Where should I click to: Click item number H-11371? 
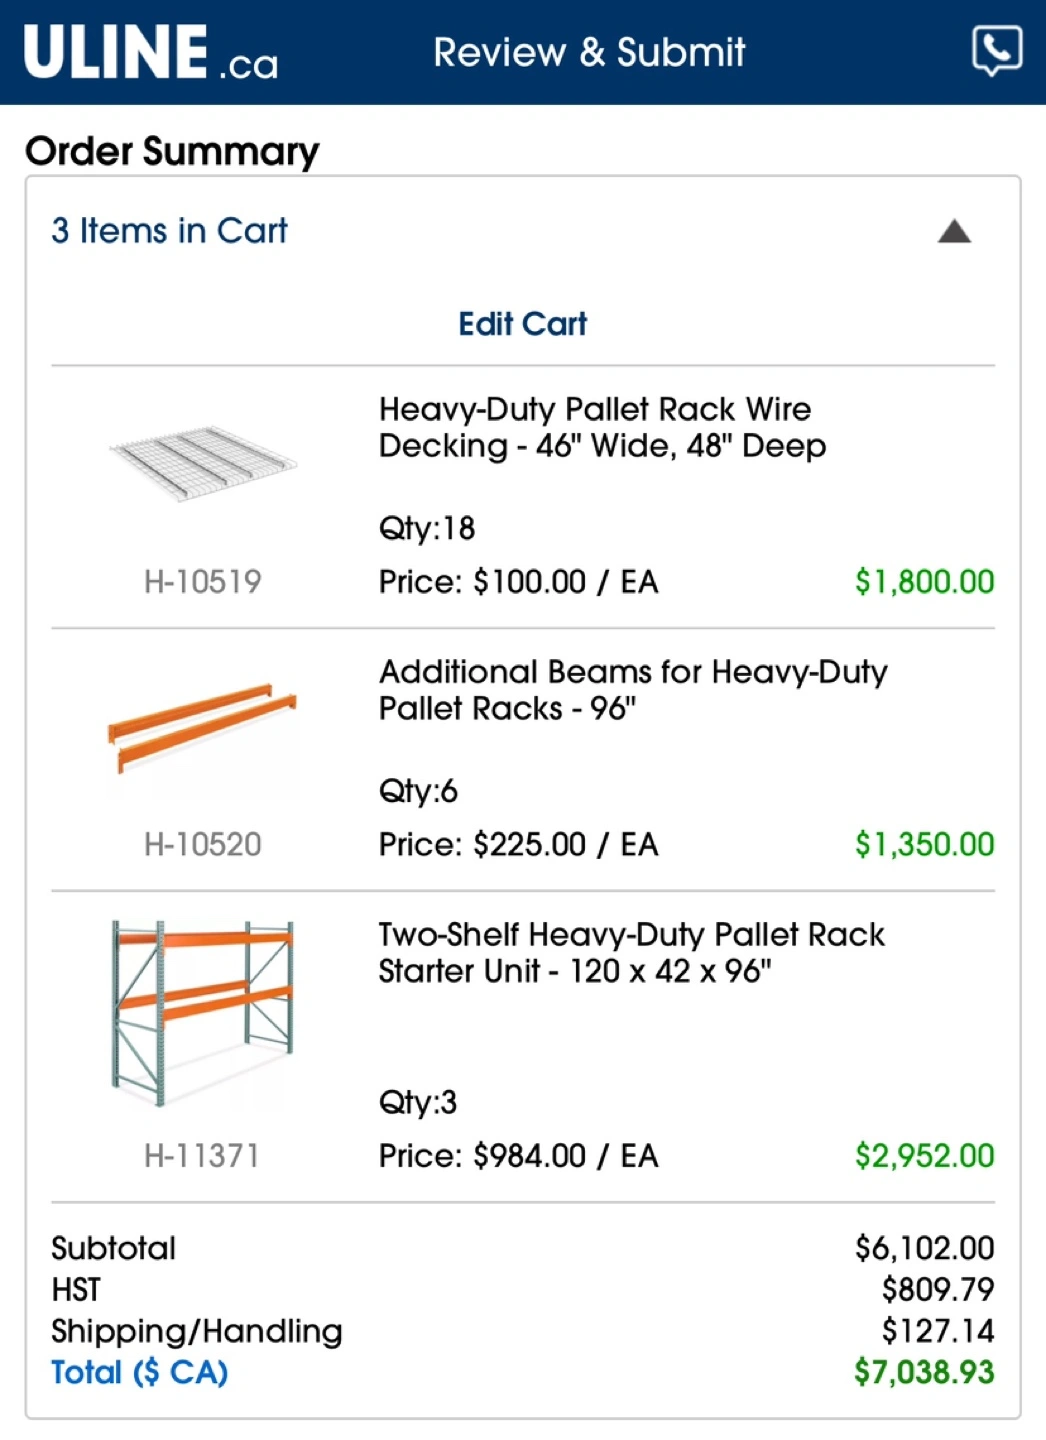(203, 1156)
